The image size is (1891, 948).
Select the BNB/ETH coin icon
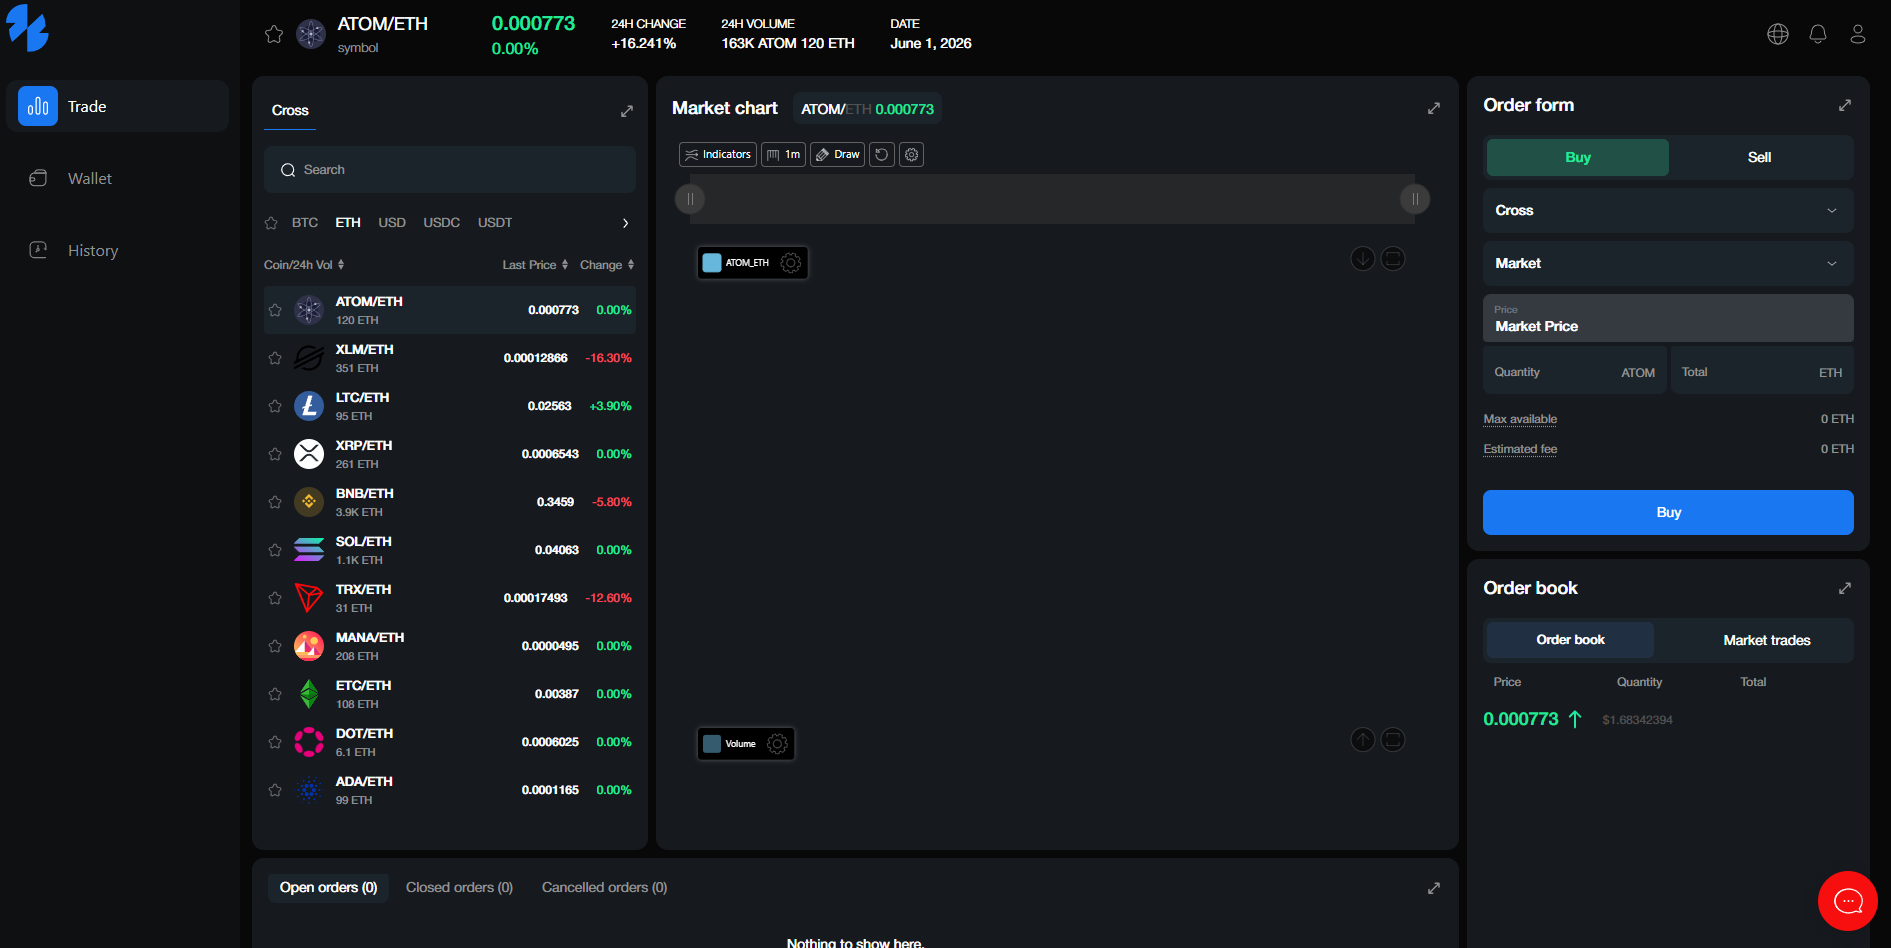click(309, 502)
